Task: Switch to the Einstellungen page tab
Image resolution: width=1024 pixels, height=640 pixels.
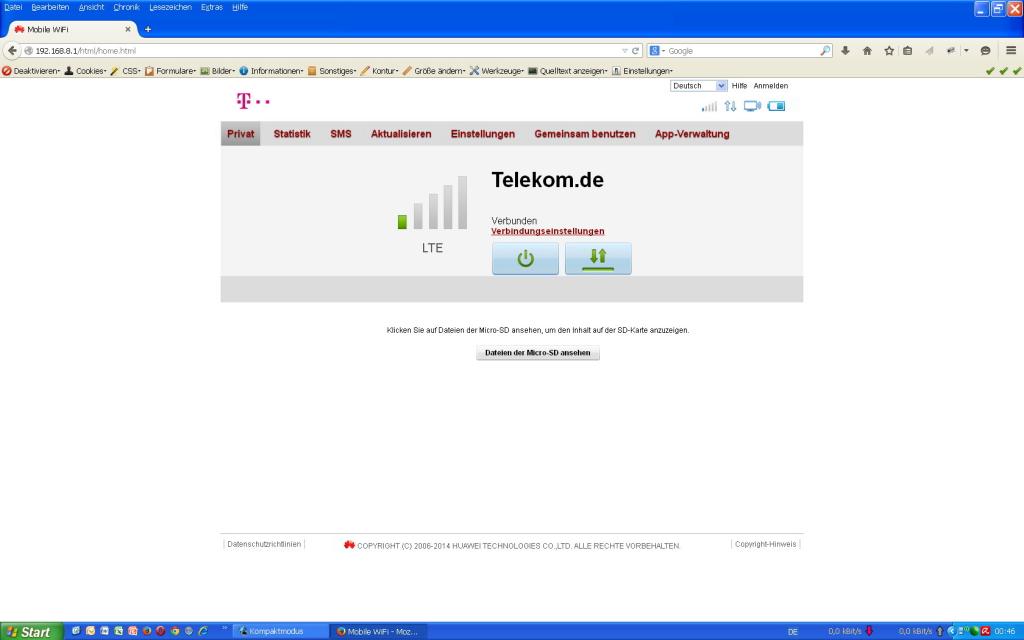Action: [483, 134]
